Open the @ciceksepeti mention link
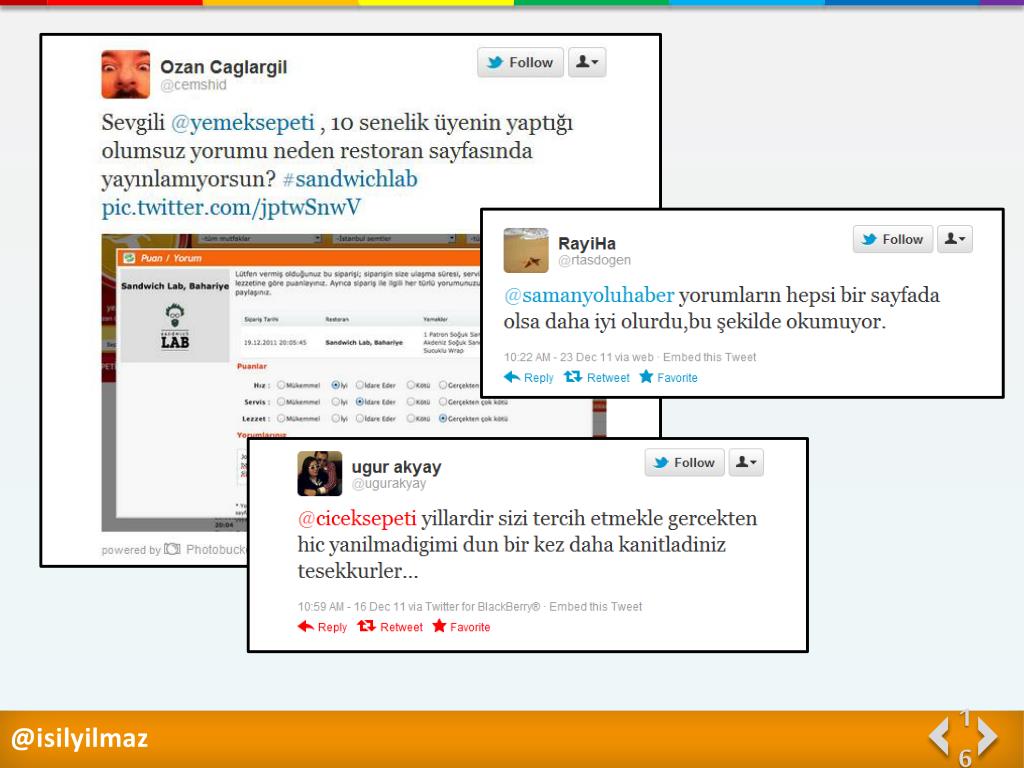Viewport: 1024px width, 768px height. 357,519
